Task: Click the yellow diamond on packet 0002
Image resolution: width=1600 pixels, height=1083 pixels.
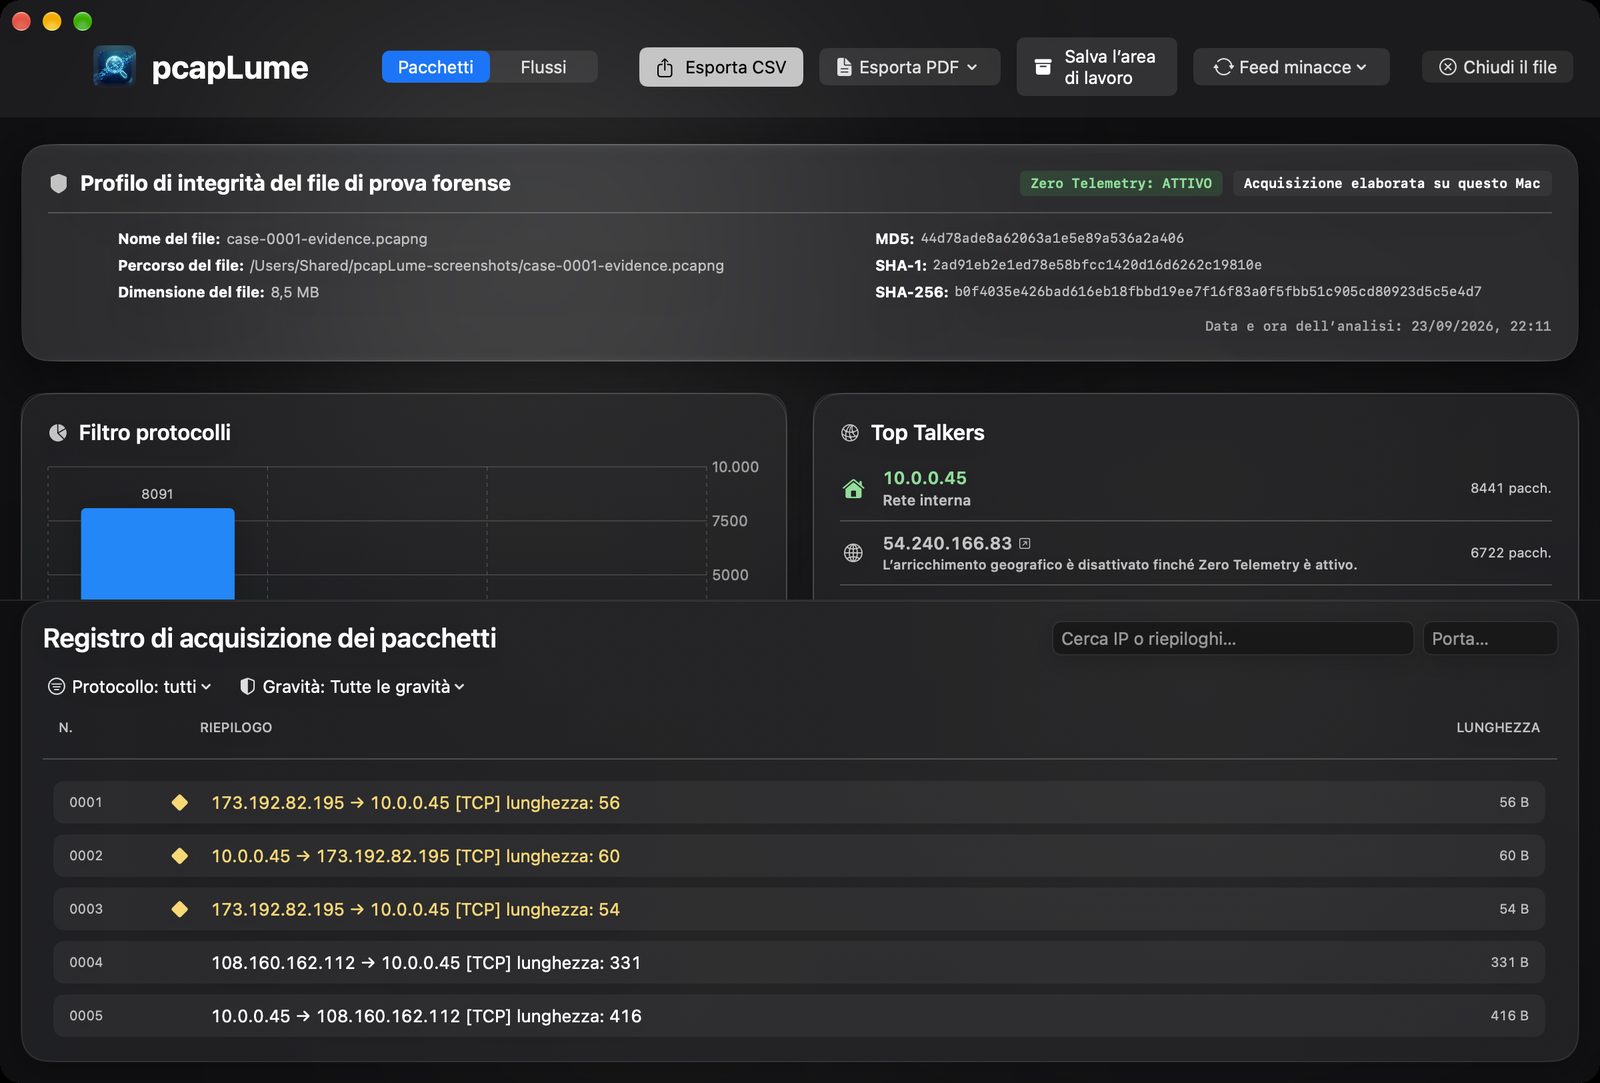Action: (x=180, y=856)
